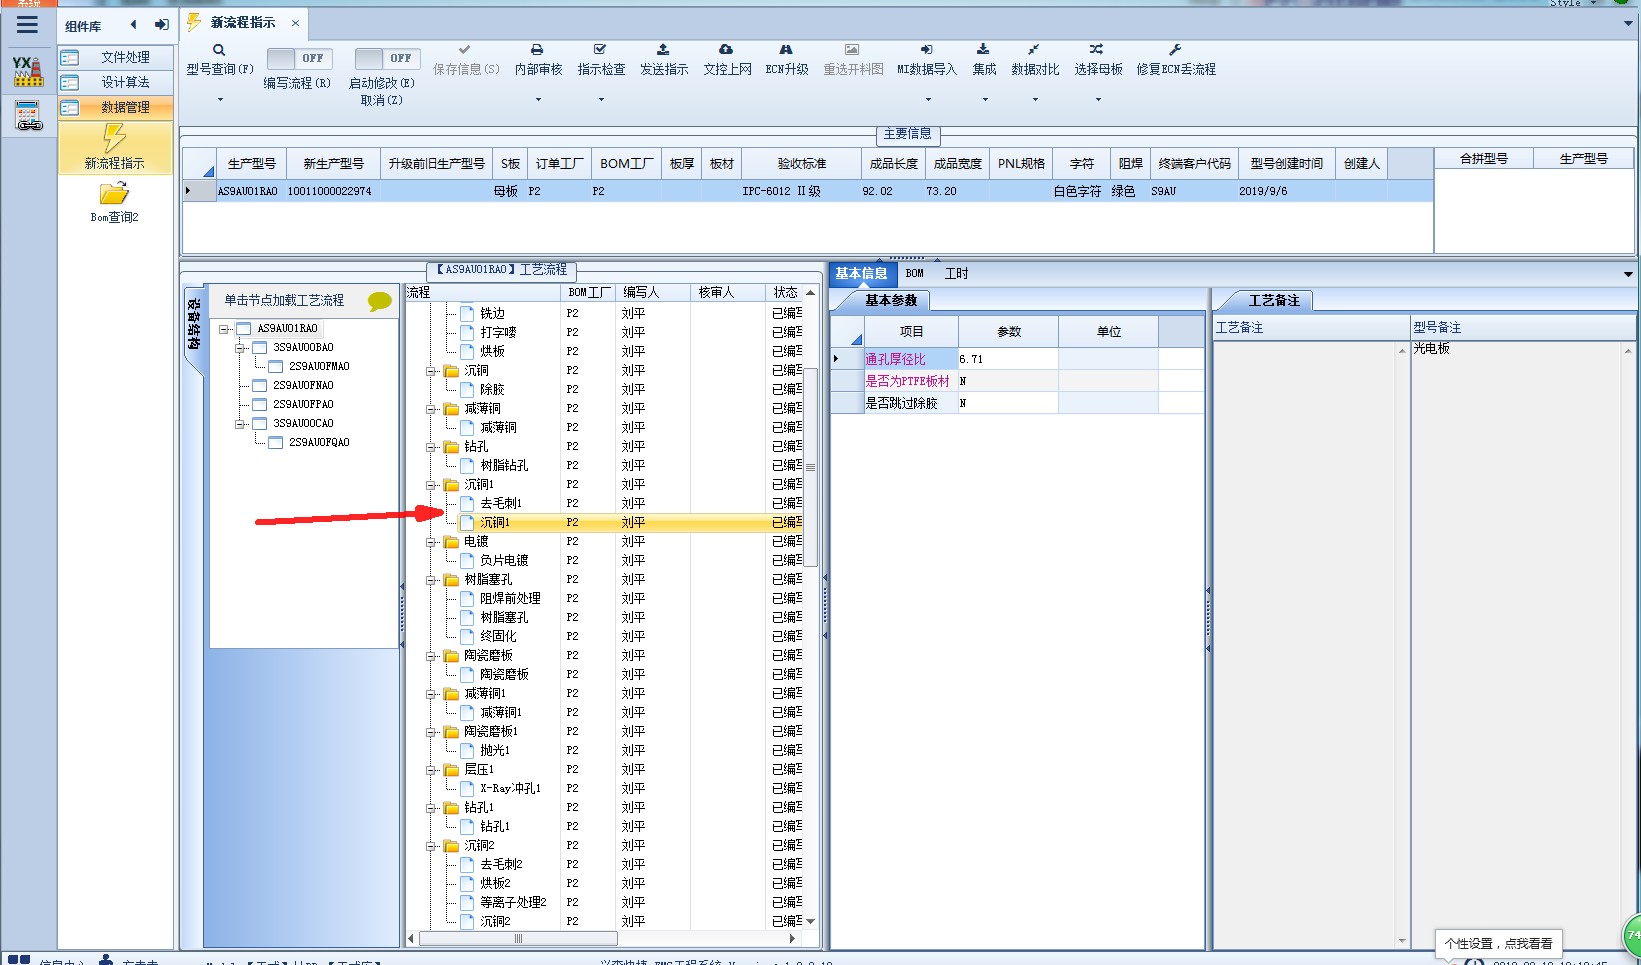
Task: Edit 通孔厚径比 parameter value 6.71
Action: pyautogui.click(x=1008, y=359)
